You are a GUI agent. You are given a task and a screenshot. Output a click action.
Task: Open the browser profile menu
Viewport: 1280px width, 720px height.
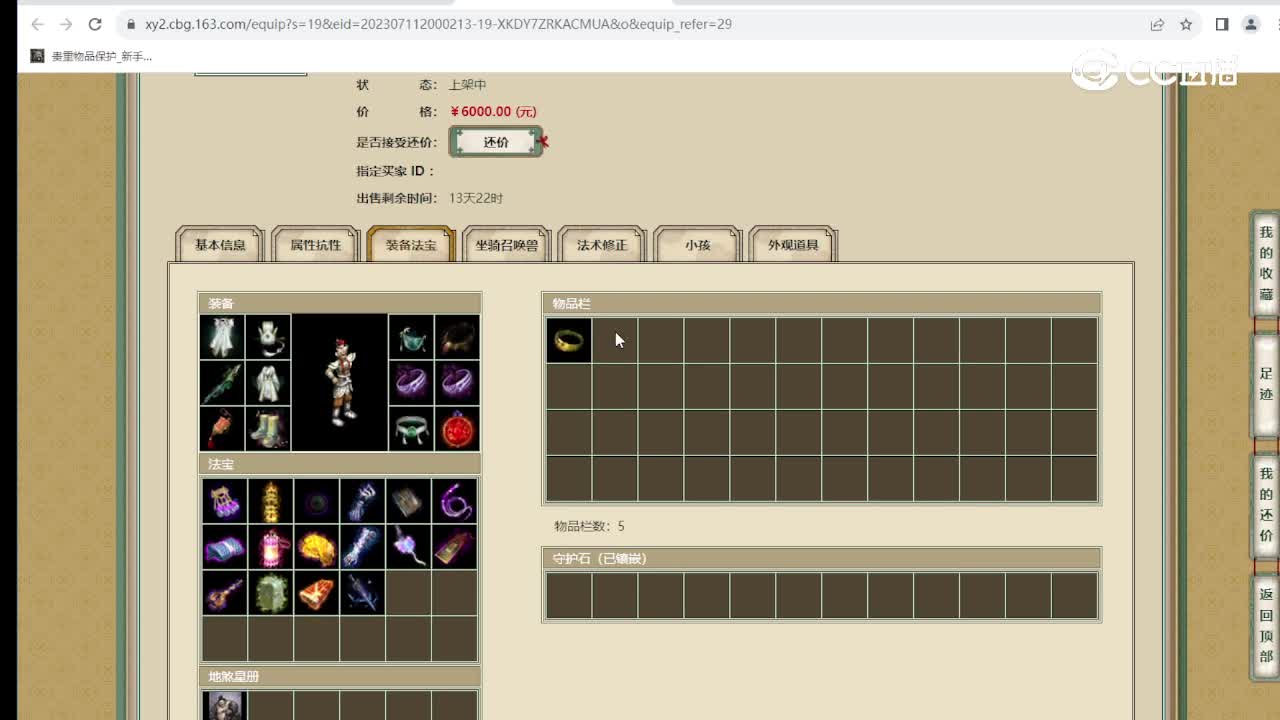coord(1251,24)
